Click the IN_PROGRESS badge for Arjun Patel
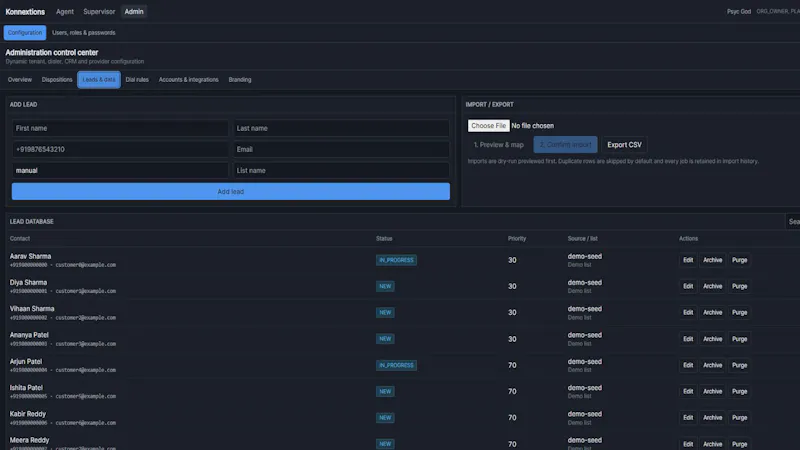The image size is (800, 450). [396, 365]
